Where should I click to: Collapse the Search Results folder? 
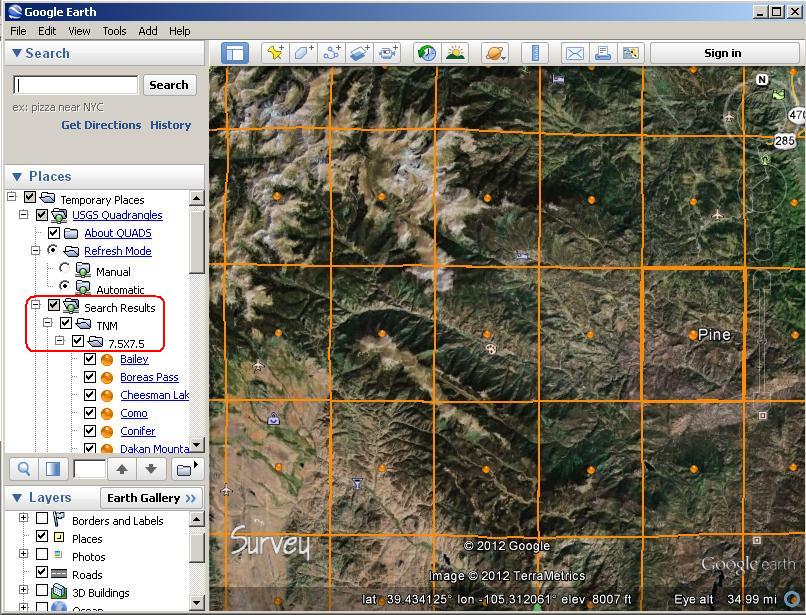tap(34, 304)
